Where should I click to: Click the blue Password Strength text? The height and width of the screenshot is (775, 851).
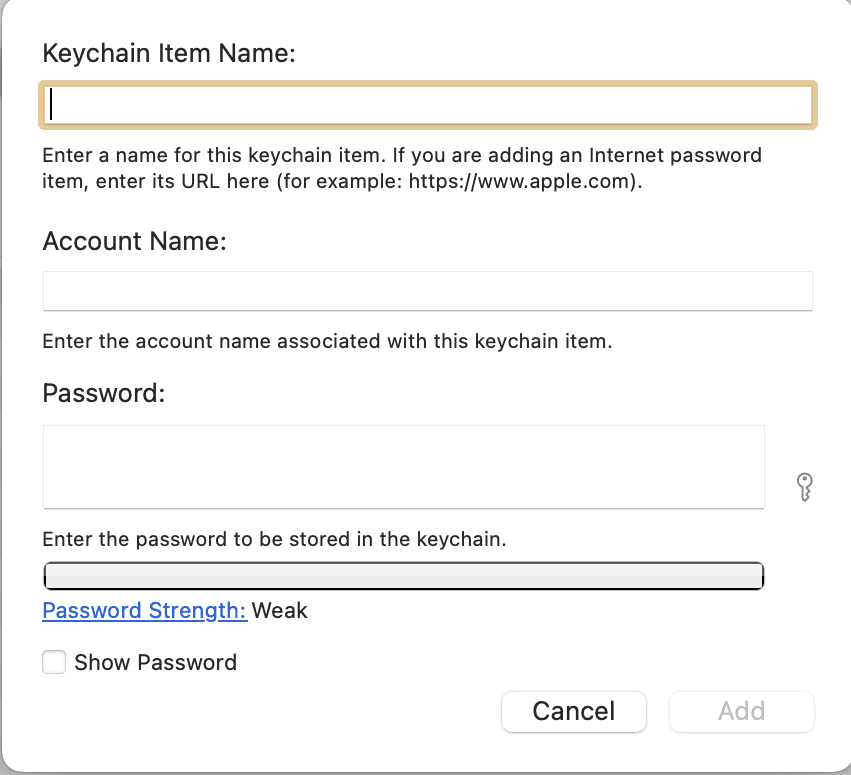(x=144, y=610)
